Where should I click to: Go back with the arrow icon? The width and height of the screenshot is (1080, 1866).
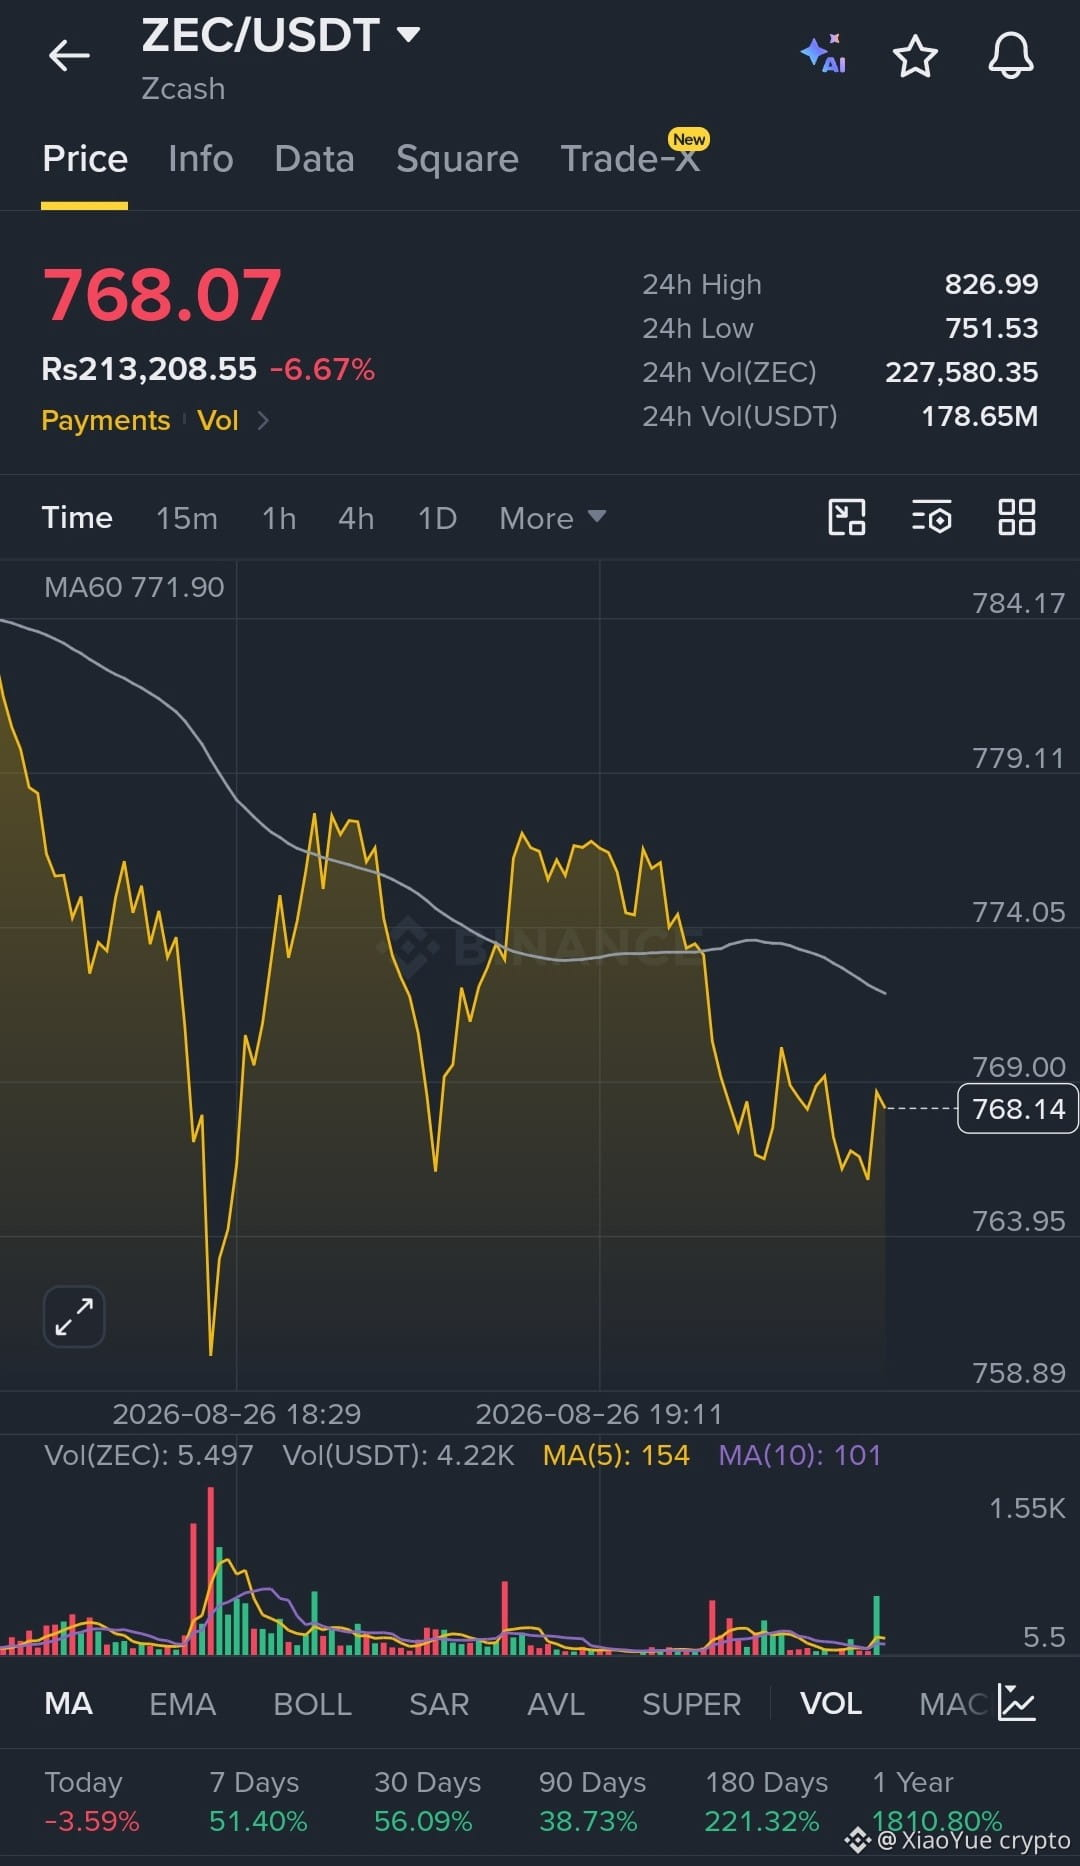point(70,56)
